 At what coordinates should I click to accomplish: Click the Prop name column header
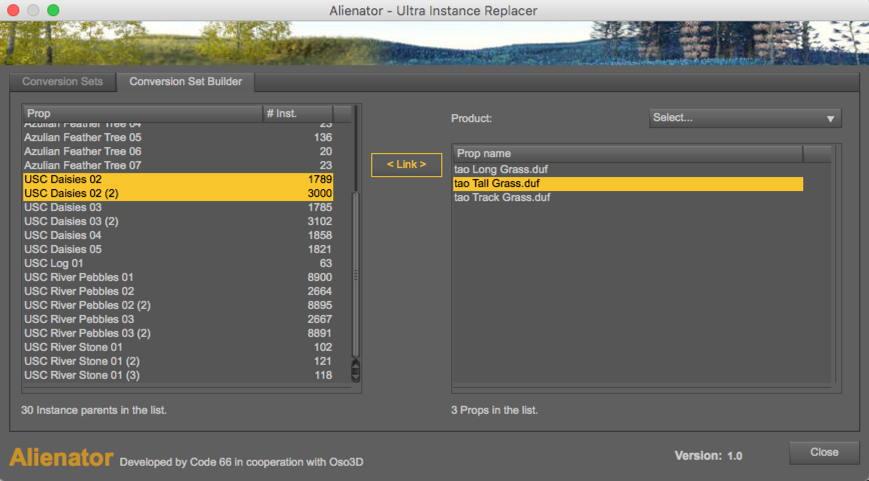(x=627, y=153)
